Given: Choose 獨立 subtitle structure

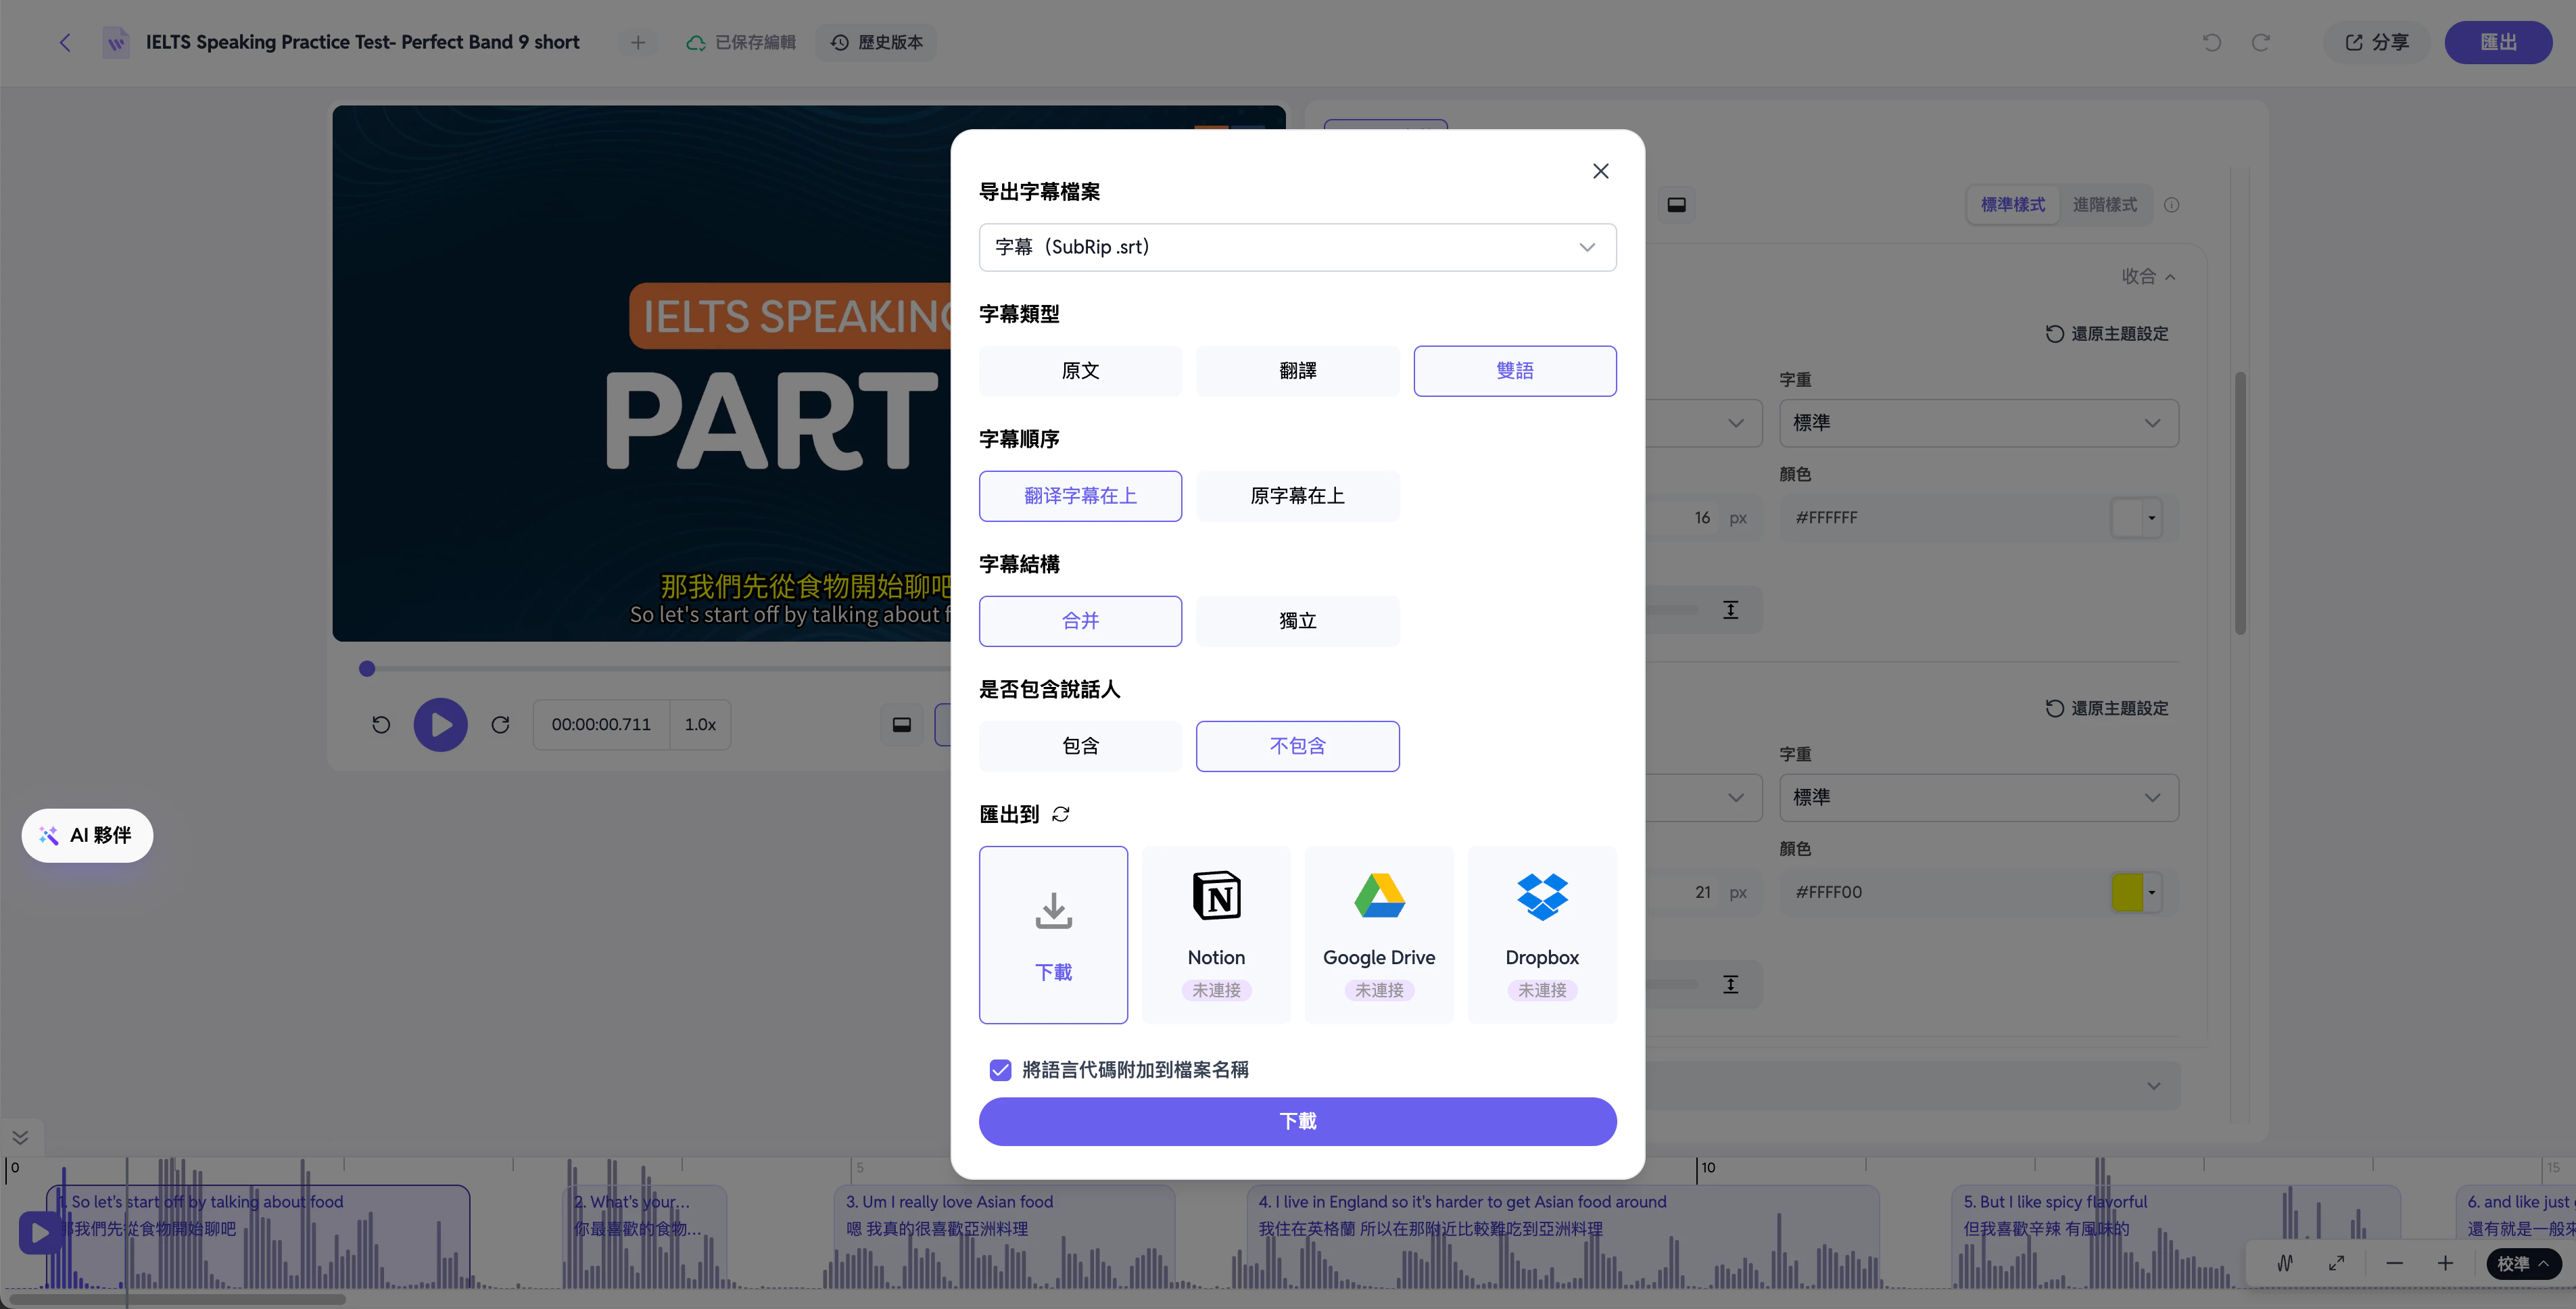Looking at the screenshot, I should coord(1297,621).
